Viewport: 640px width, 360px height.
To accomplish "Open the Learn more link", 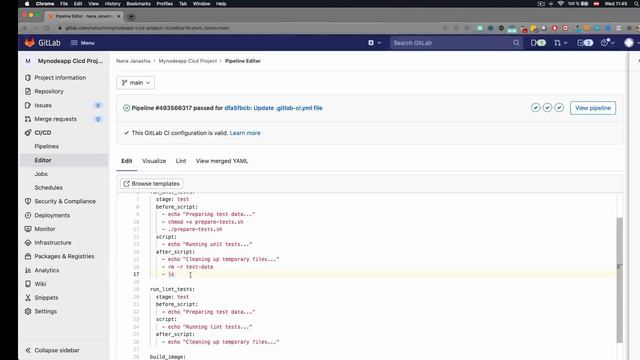I will [245, 133].
